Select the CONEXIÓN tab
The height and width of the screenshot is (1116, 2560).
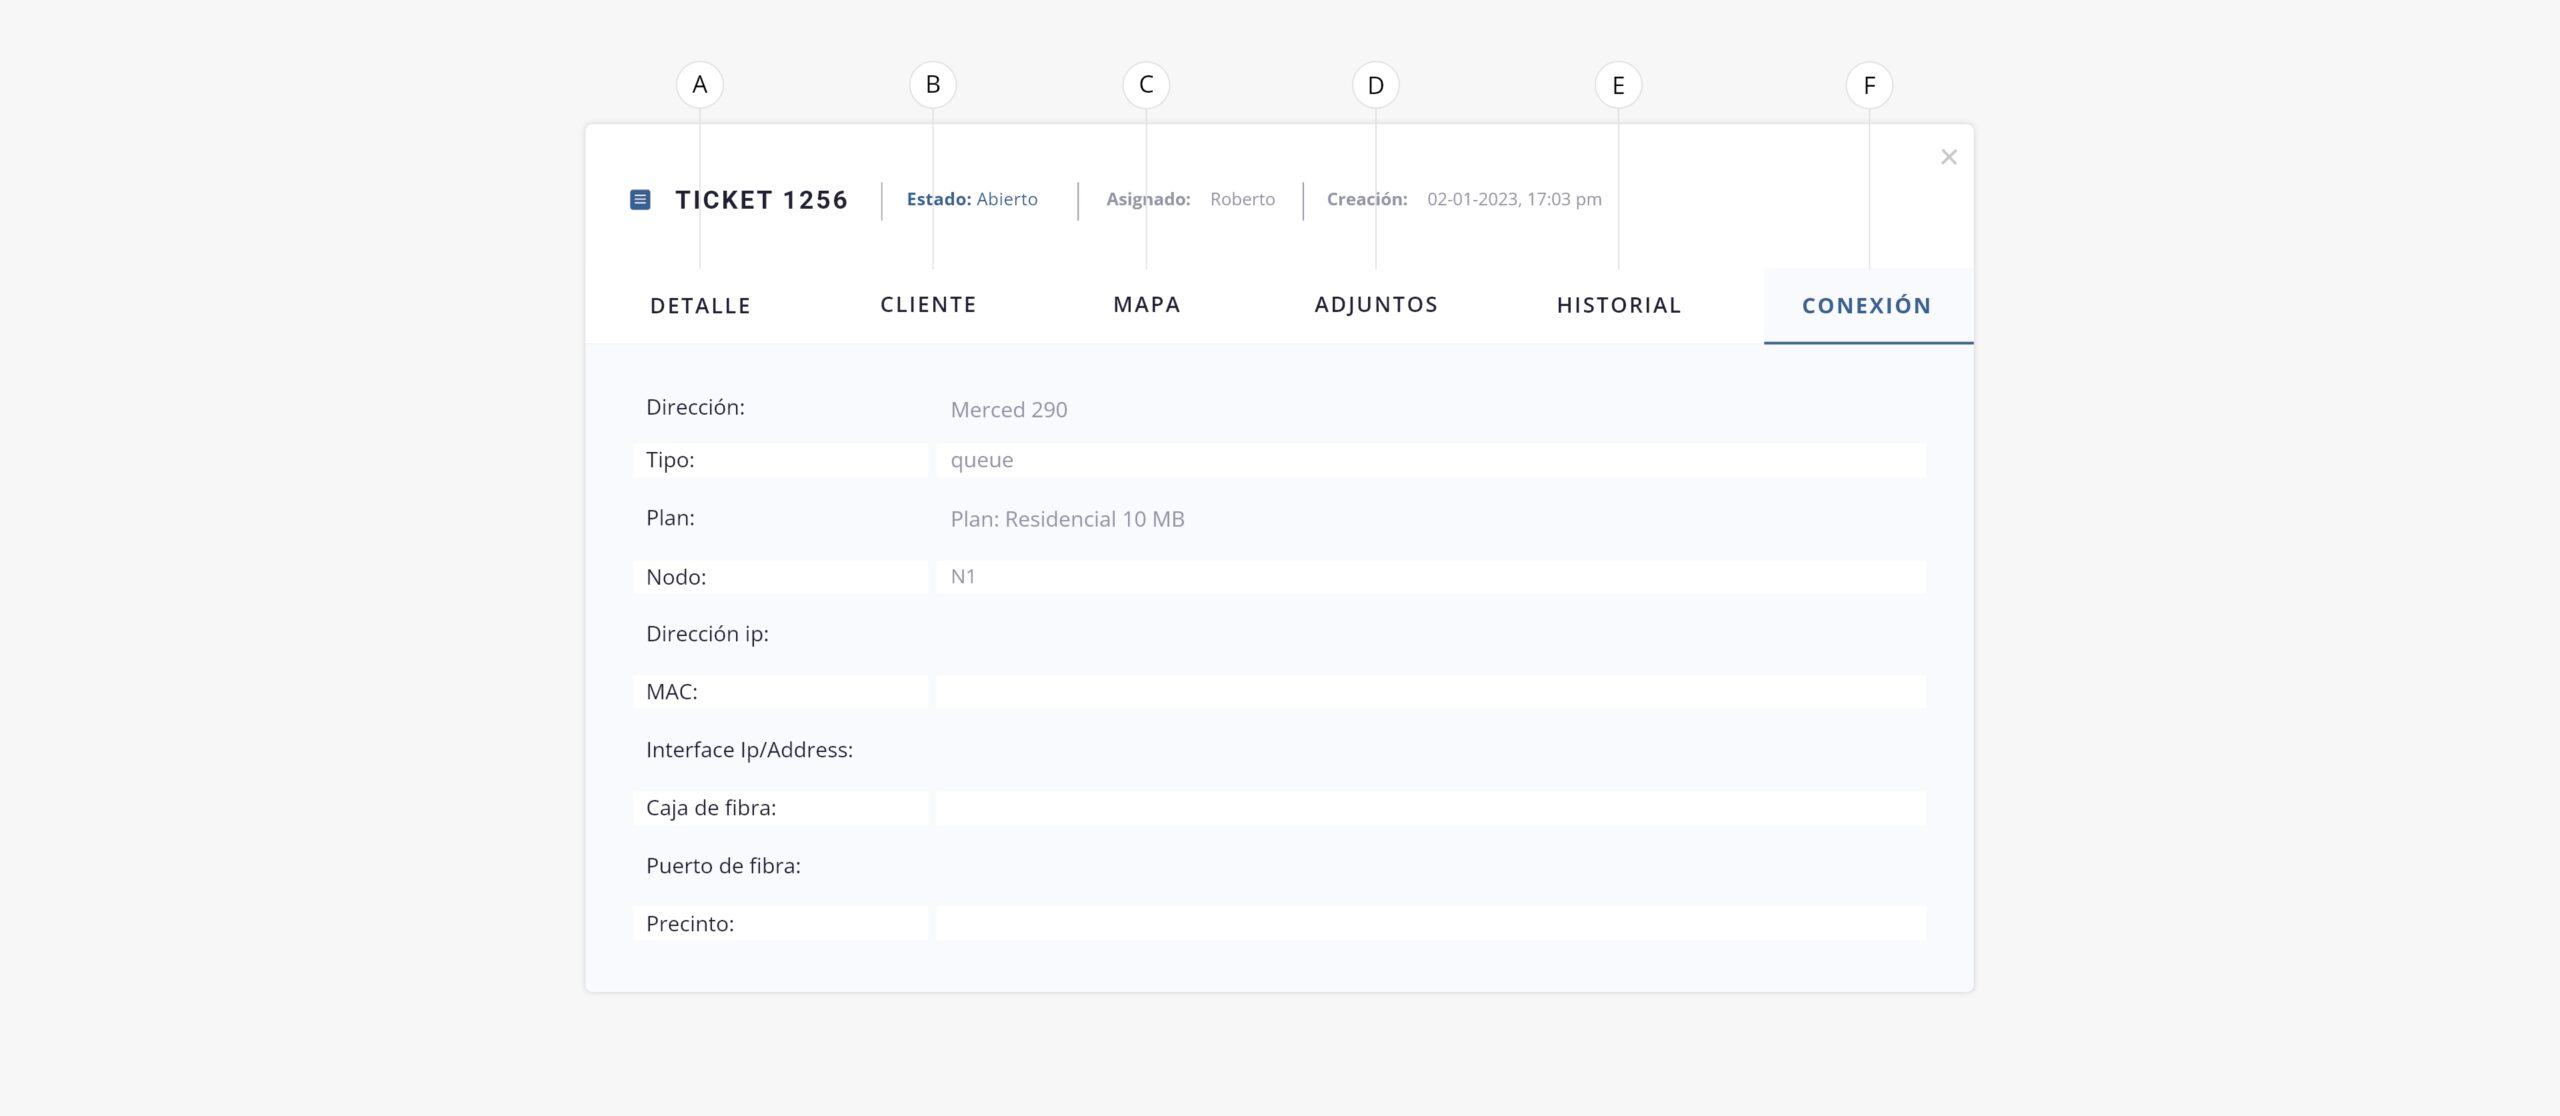[x=1866, y=306]
